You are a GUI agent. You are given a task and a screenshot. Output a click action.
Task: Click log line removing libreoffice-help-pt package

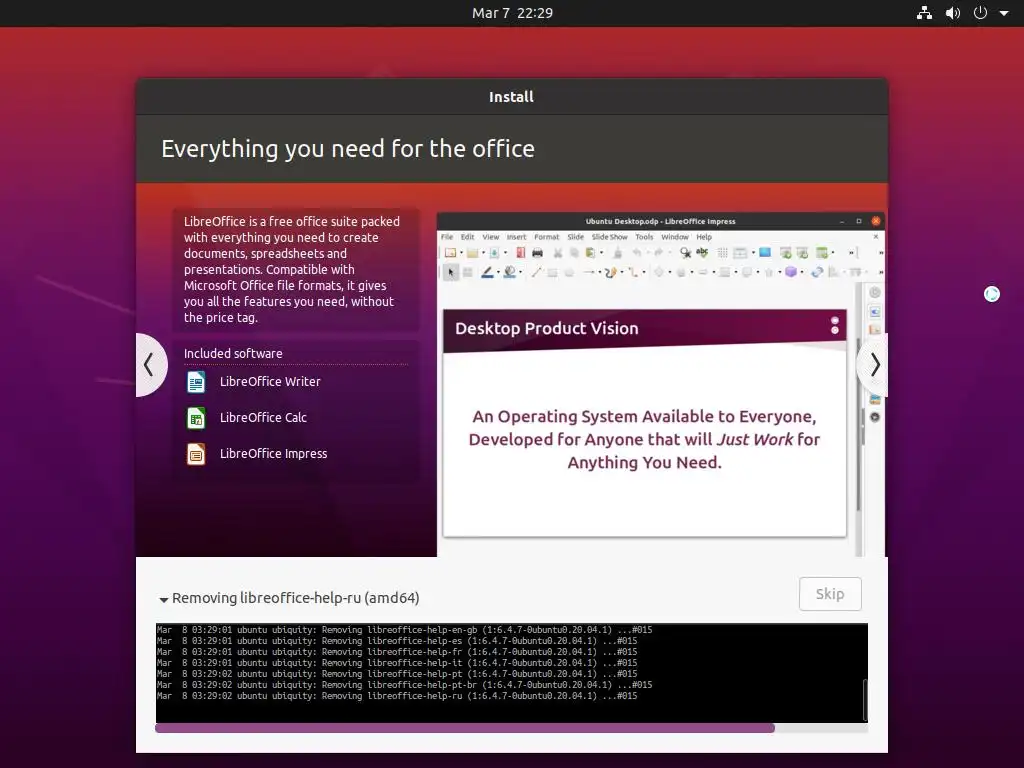[x=396, y=674]
